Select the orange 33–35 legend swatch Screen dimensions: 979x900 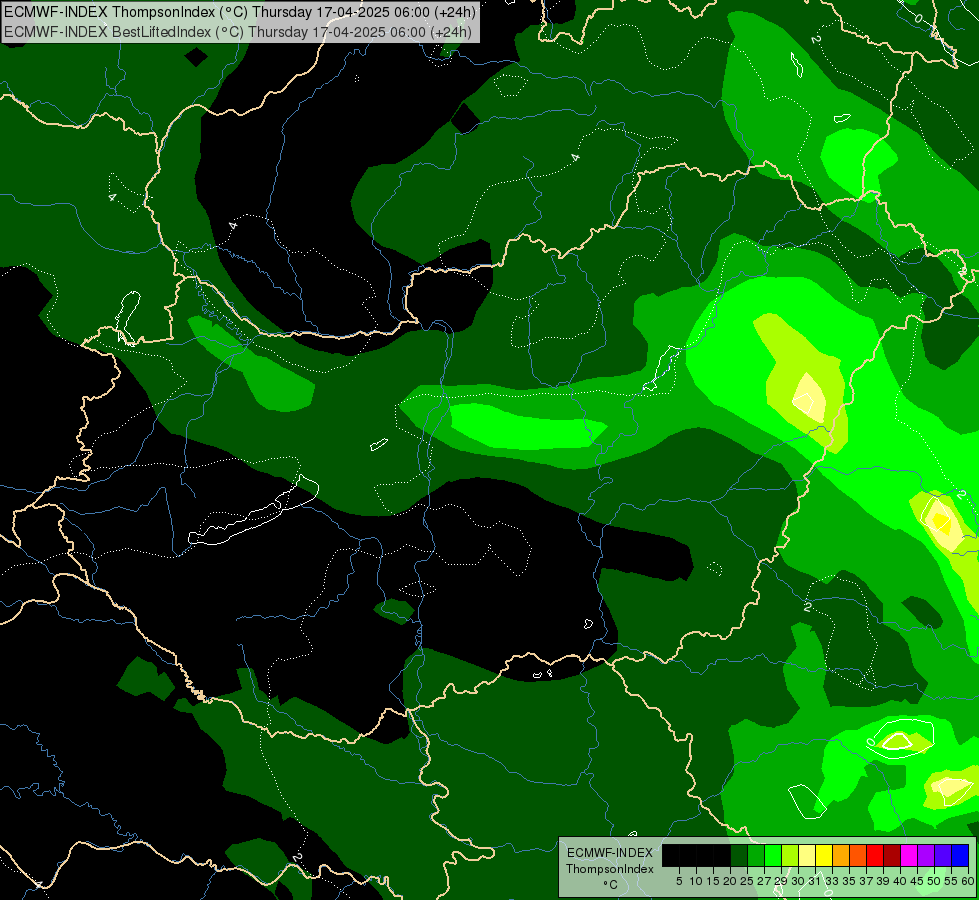pyautogui.click(x=841, y=855)
